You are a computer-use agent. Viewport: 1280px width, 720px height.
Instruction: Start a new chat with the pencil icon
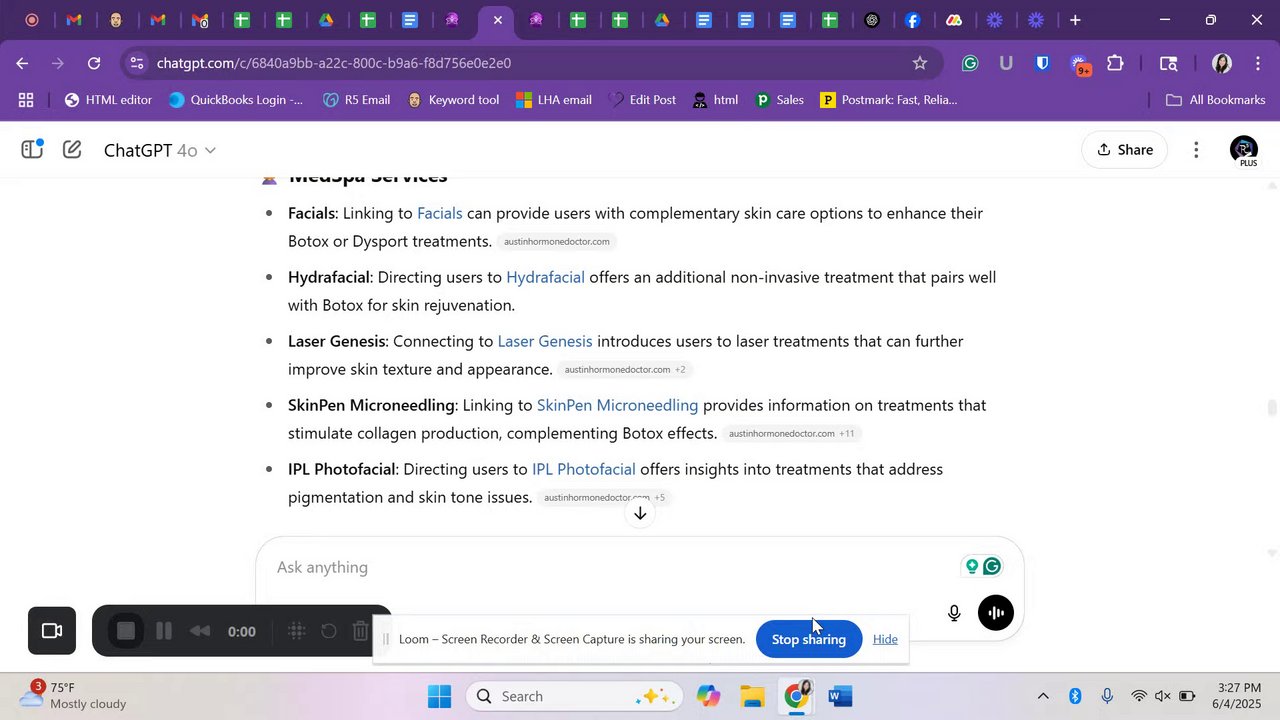(x=72, y=150)
